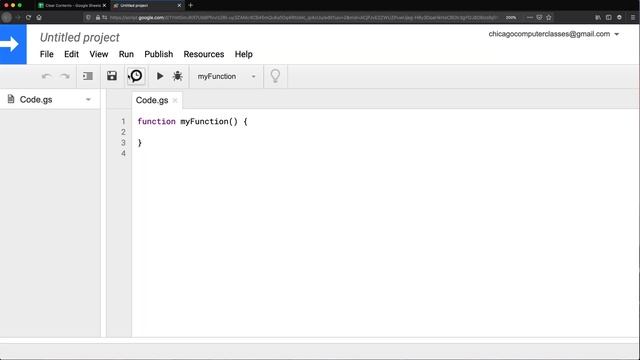Click the tracking protection shield icon

pos(89,18)
